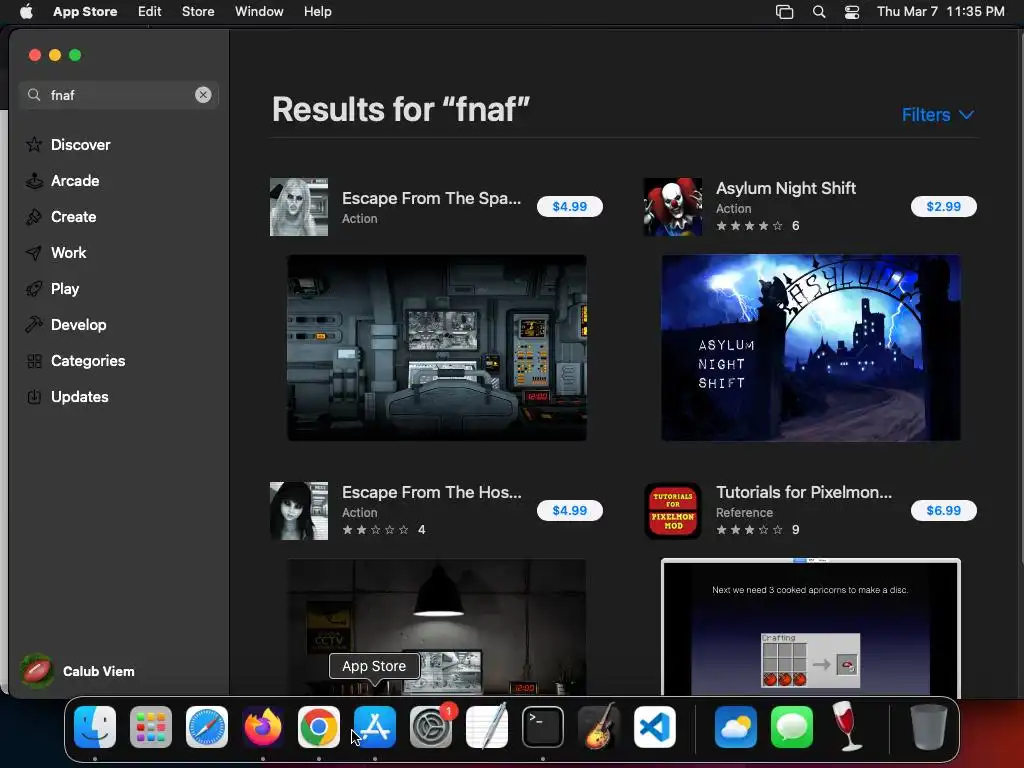1024x768 pixels.
Task: Open the Edit menu
Action: [150, 12]
